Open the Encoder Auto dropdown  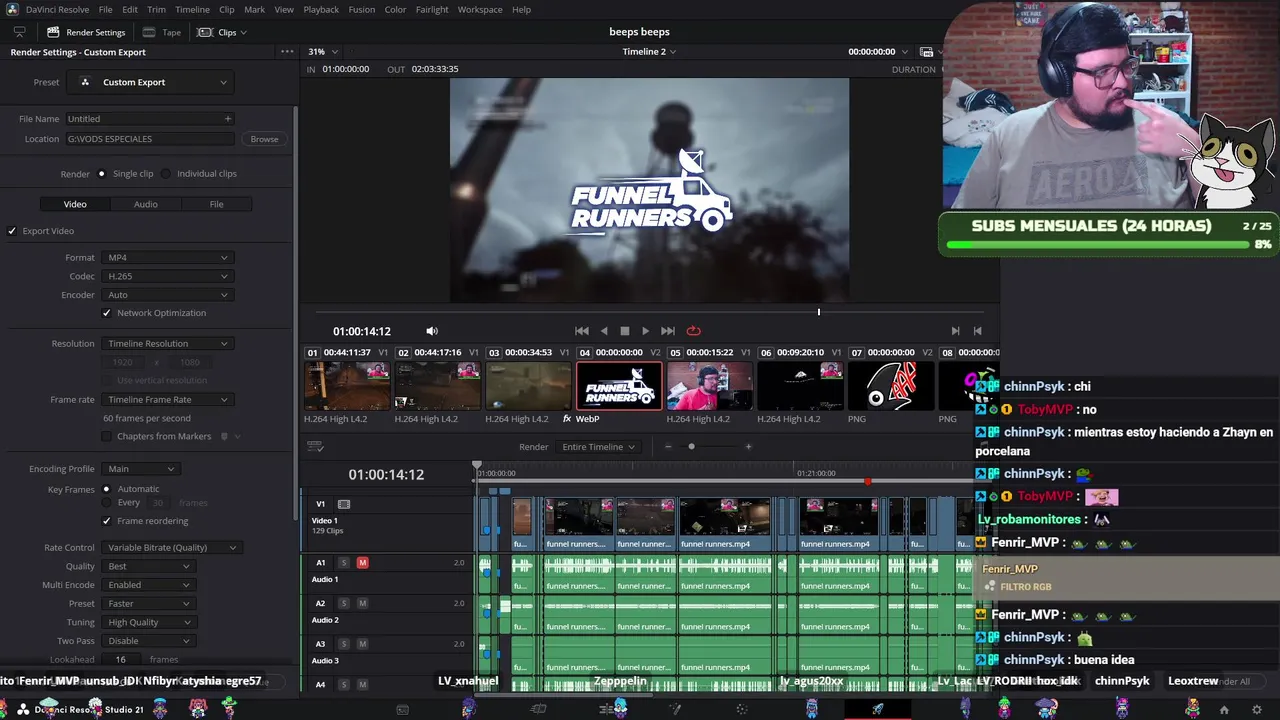[166, 295]
